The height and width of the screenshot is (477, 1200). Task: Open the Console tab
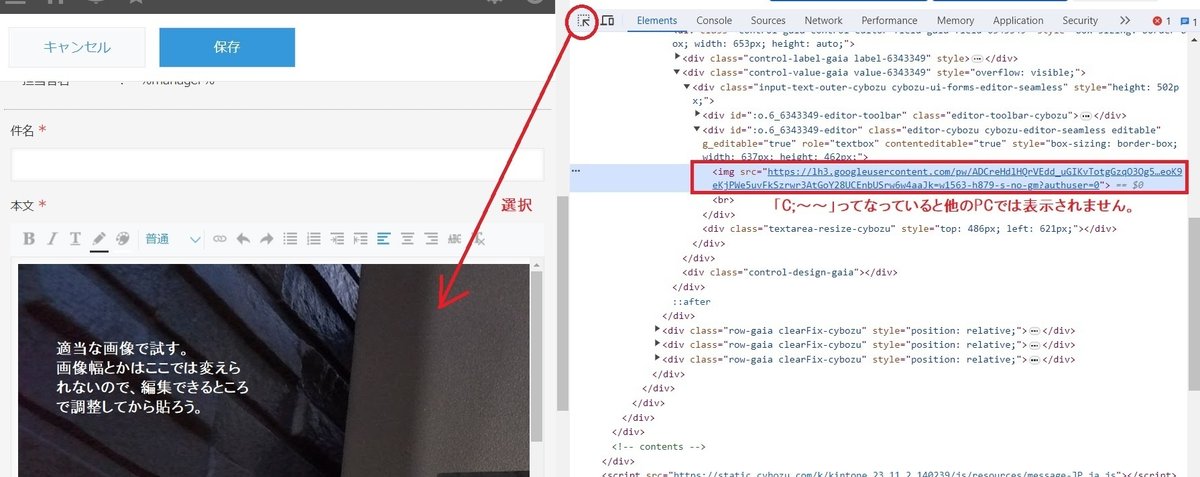click(714, 21)
